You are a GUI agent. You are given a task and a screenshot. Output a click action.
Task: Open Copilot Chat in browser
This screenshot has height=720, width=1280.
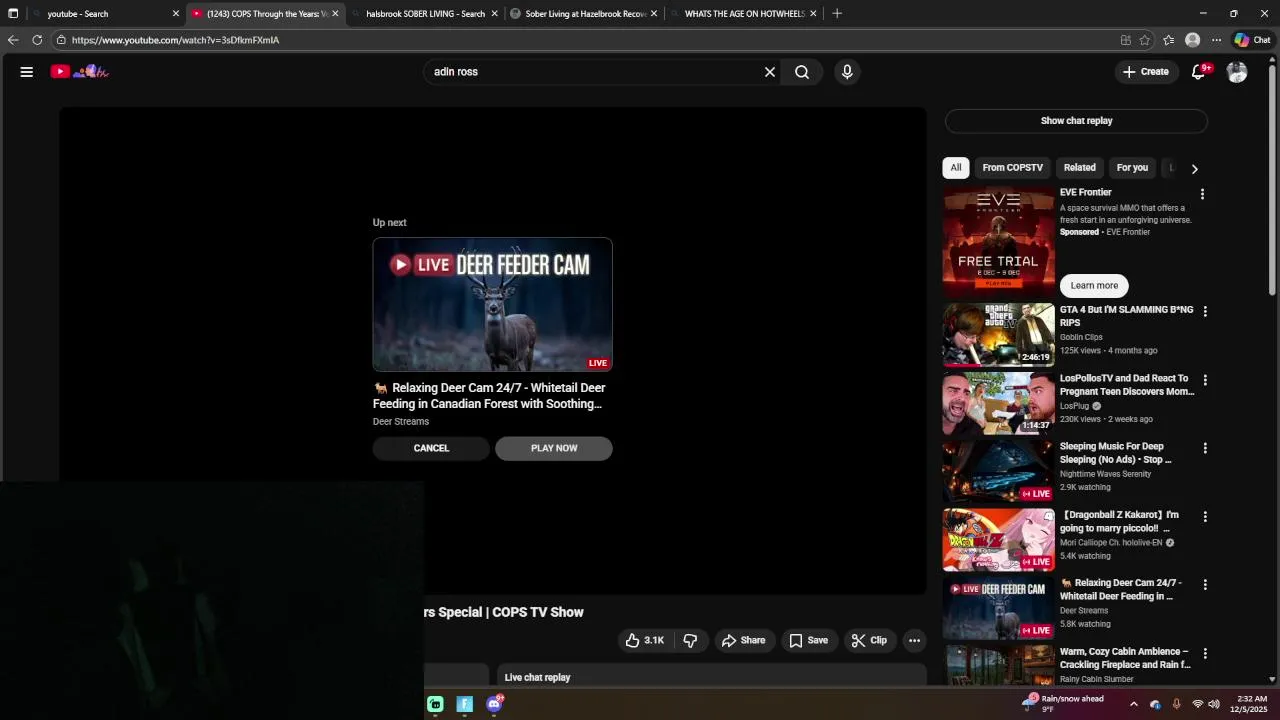[x=1252, y=40]
